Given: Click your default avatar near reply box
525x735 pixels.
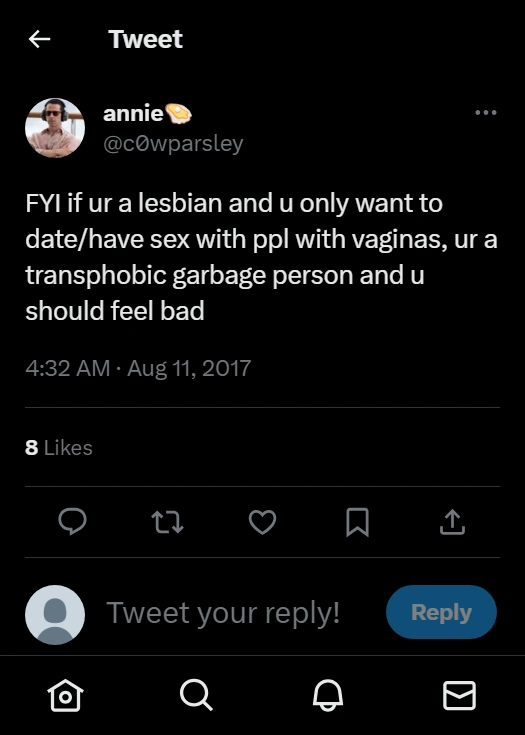Looking at the screenshot, I should pos(55,615).
